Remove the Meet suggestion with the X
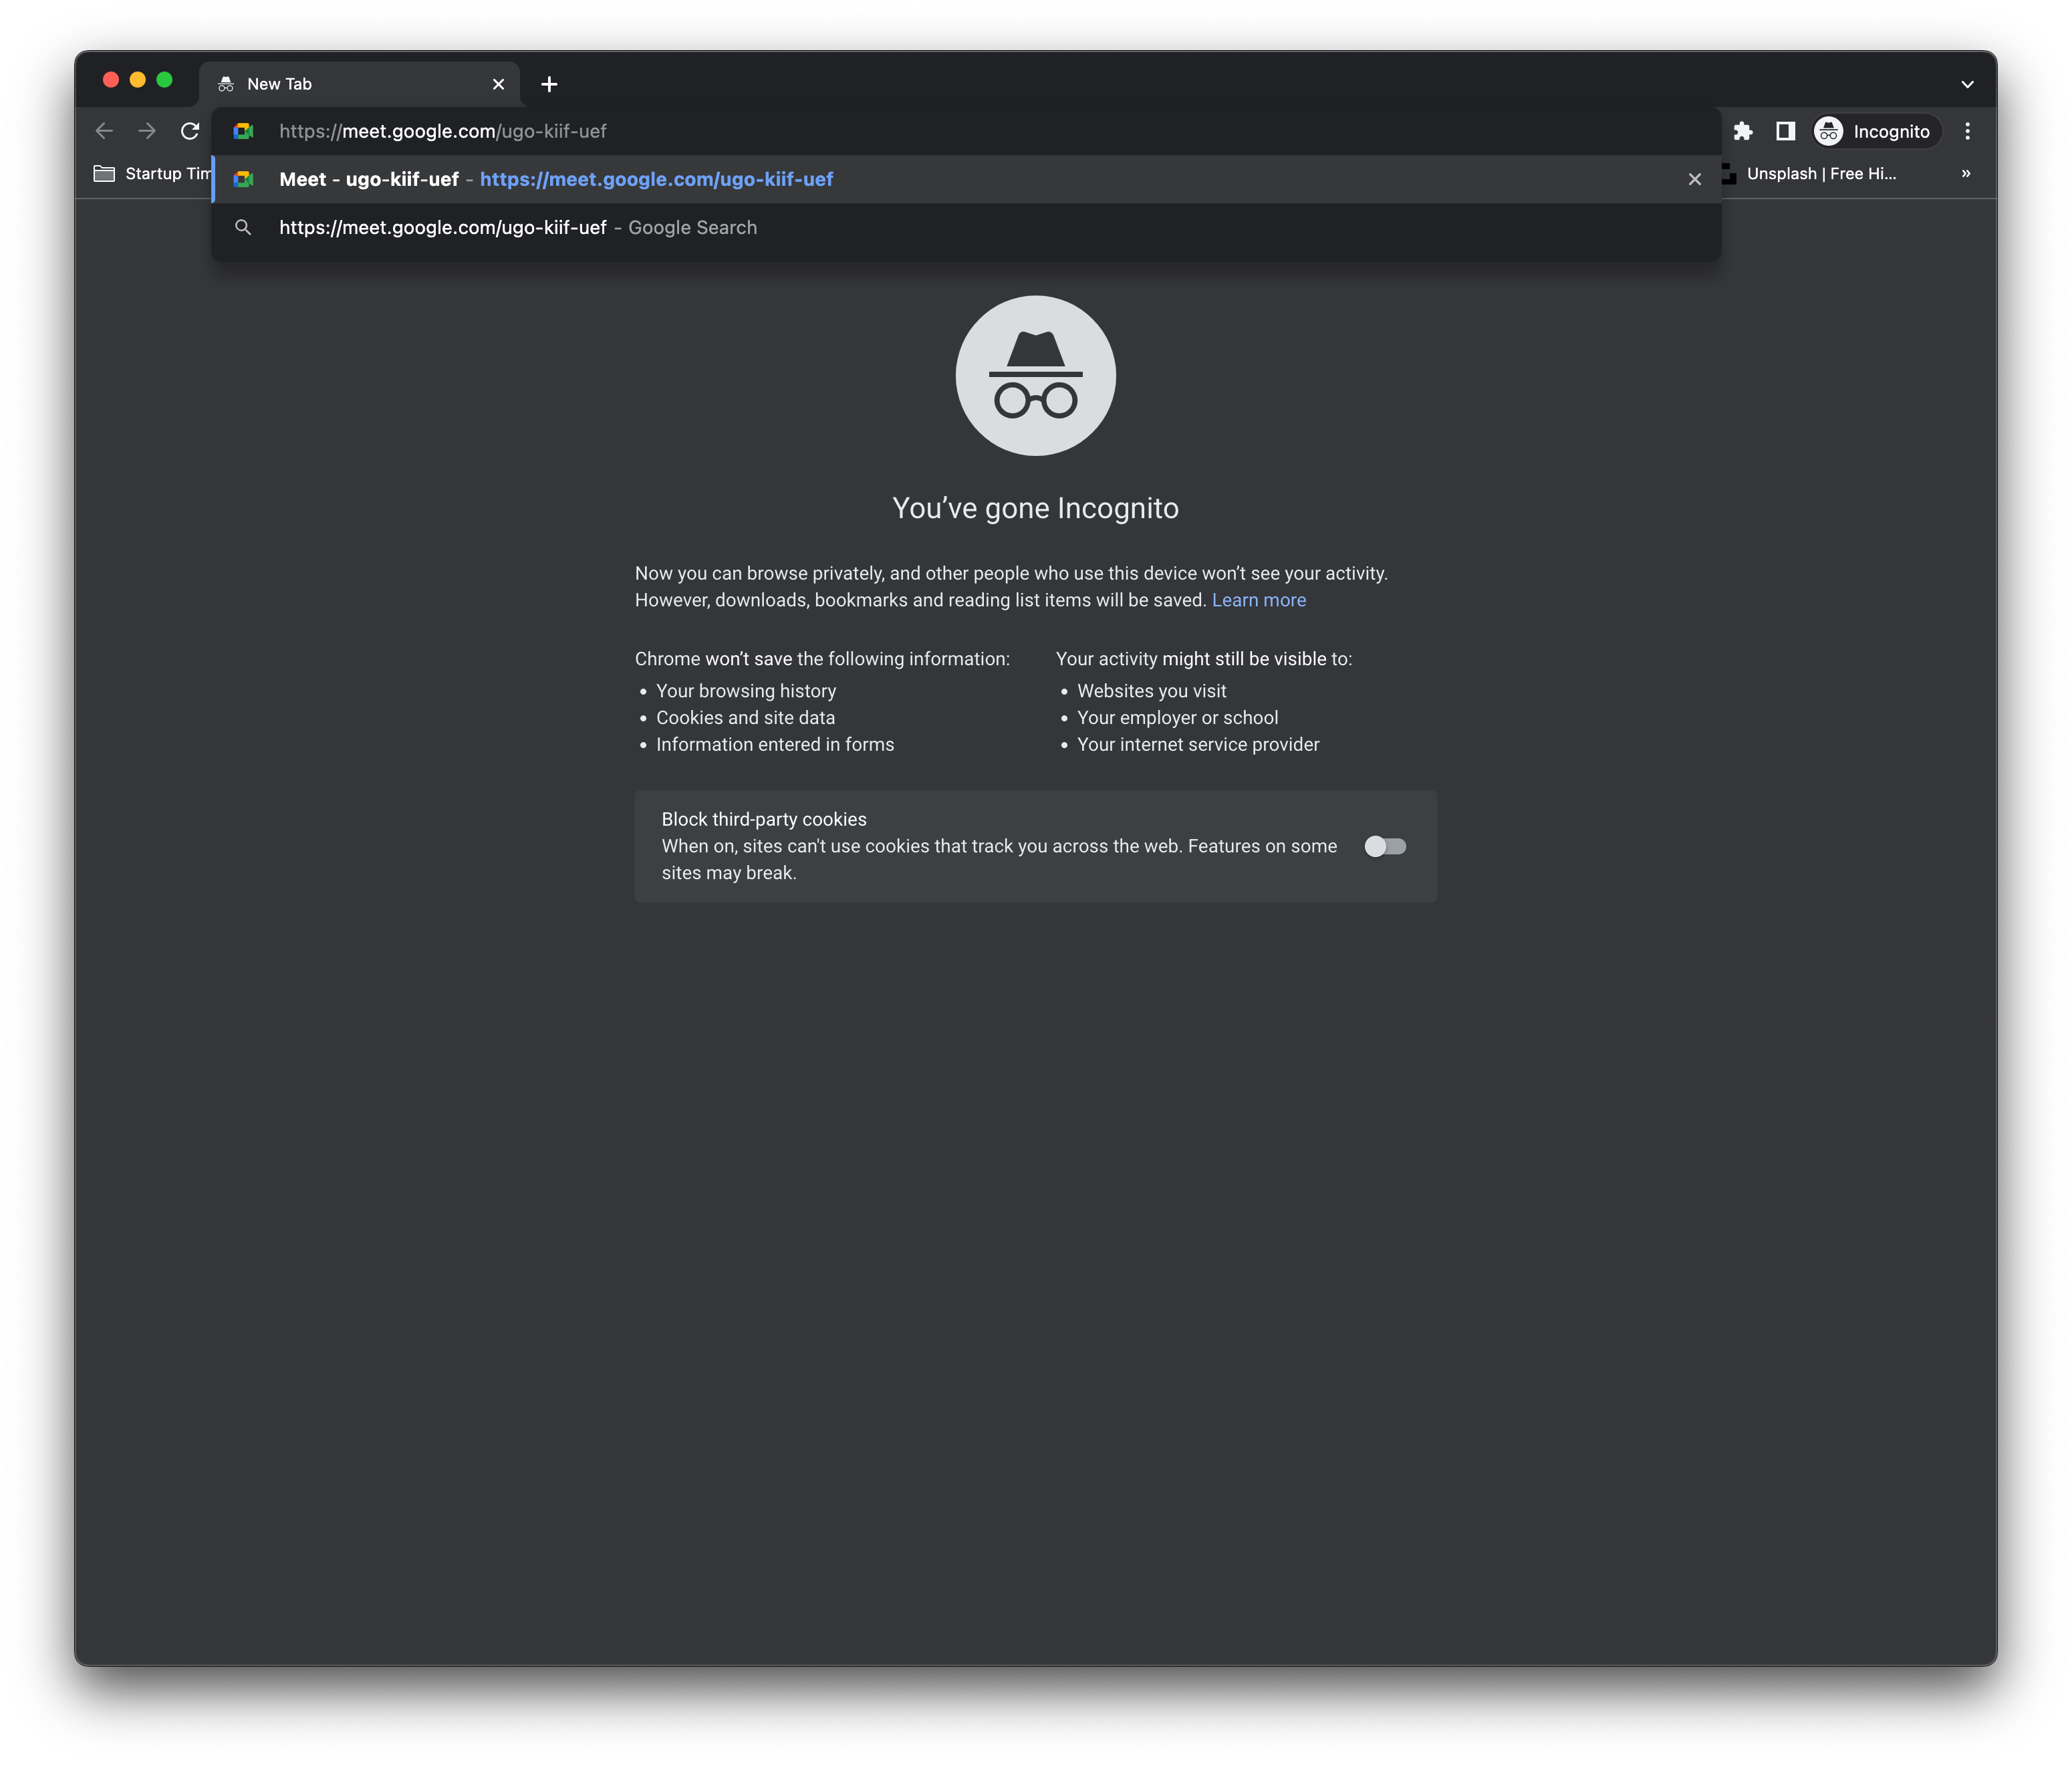Screen dimensions: 2072x1765 pos(1694,179)
